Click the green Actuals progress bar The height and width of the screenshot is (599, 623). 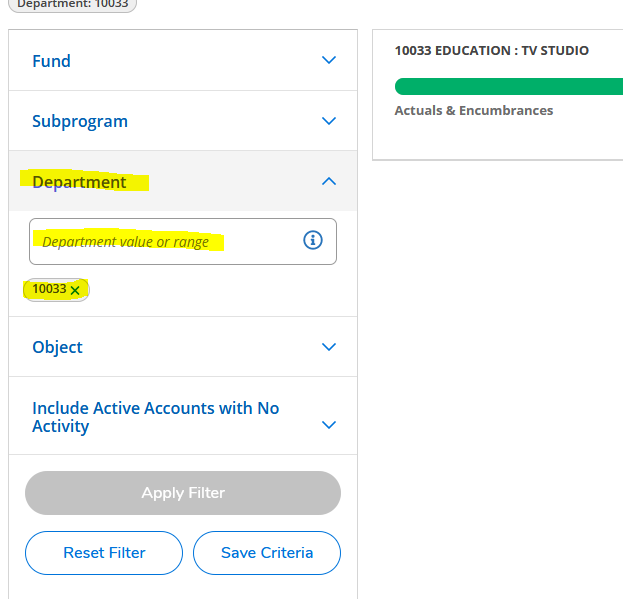(508, 86)
